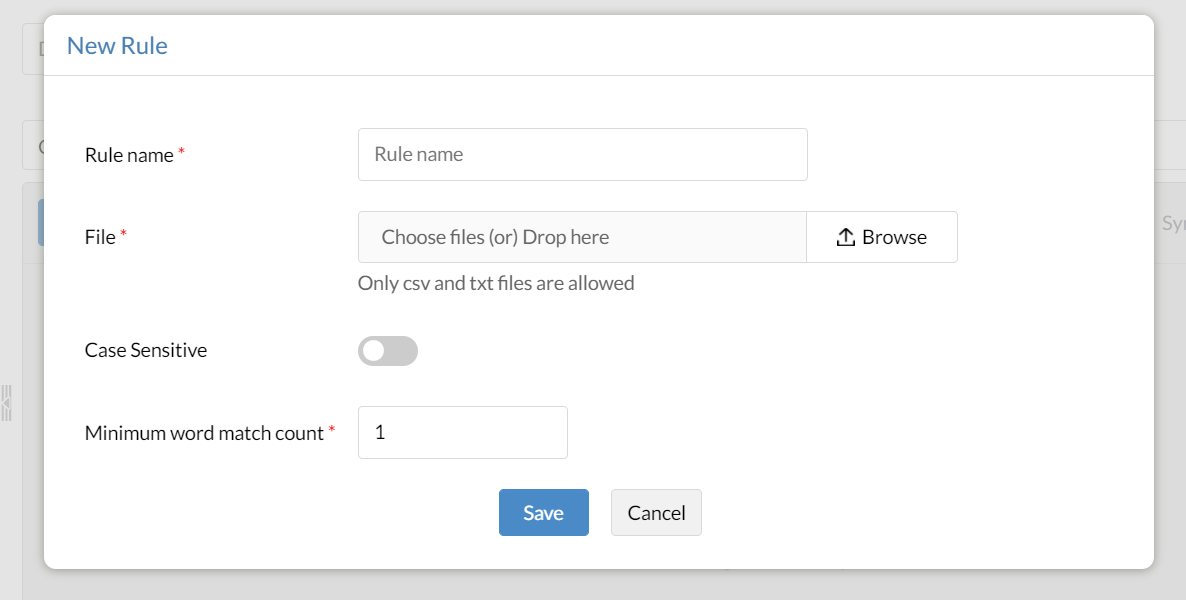Click the 'Only csv and txt files' hint
This screenshot has width=1186, height=600.
point(496,283)
